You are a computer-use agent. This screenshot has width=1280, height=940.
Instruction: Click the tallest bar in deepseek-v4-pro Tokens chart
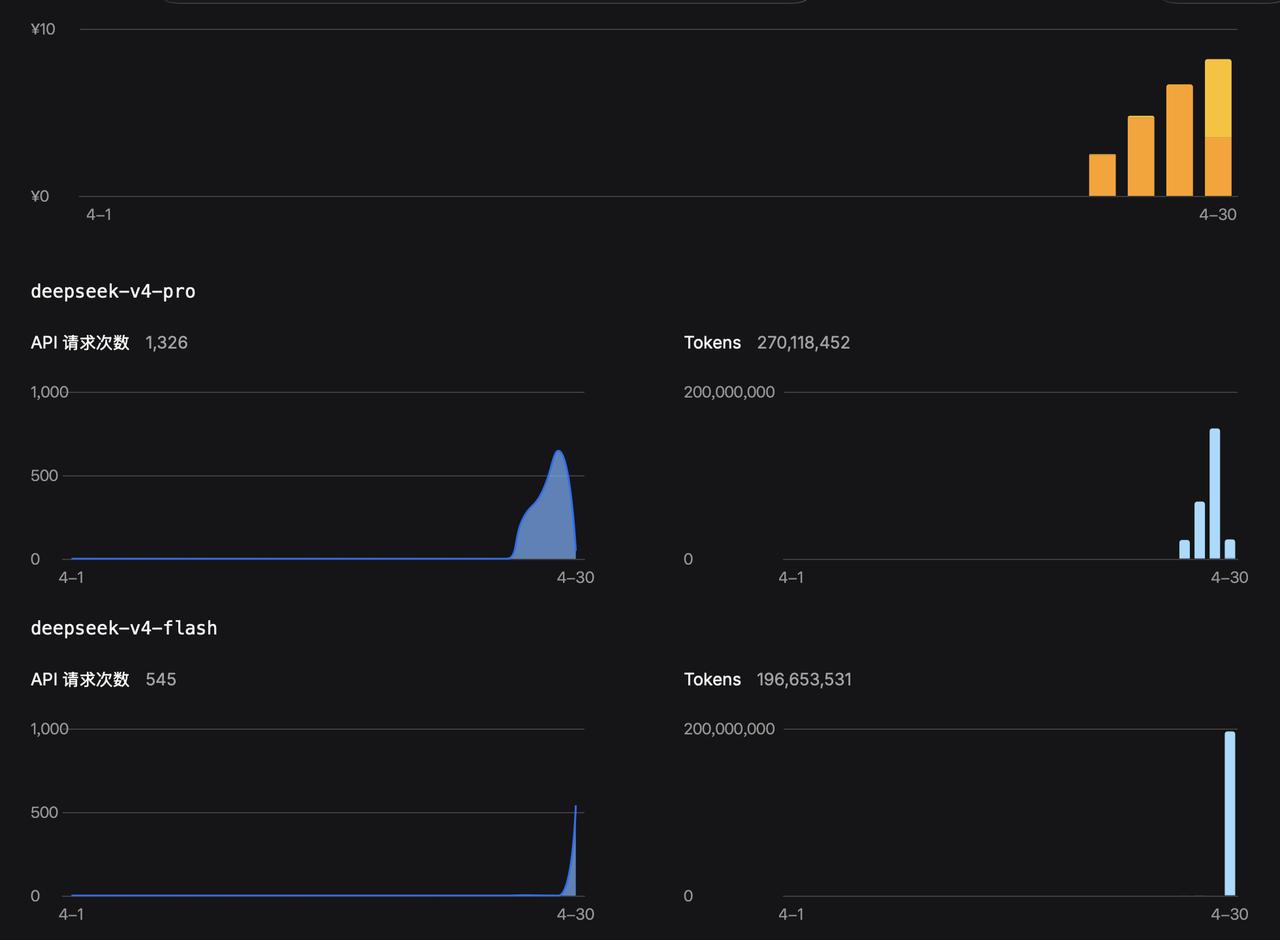1215,493
